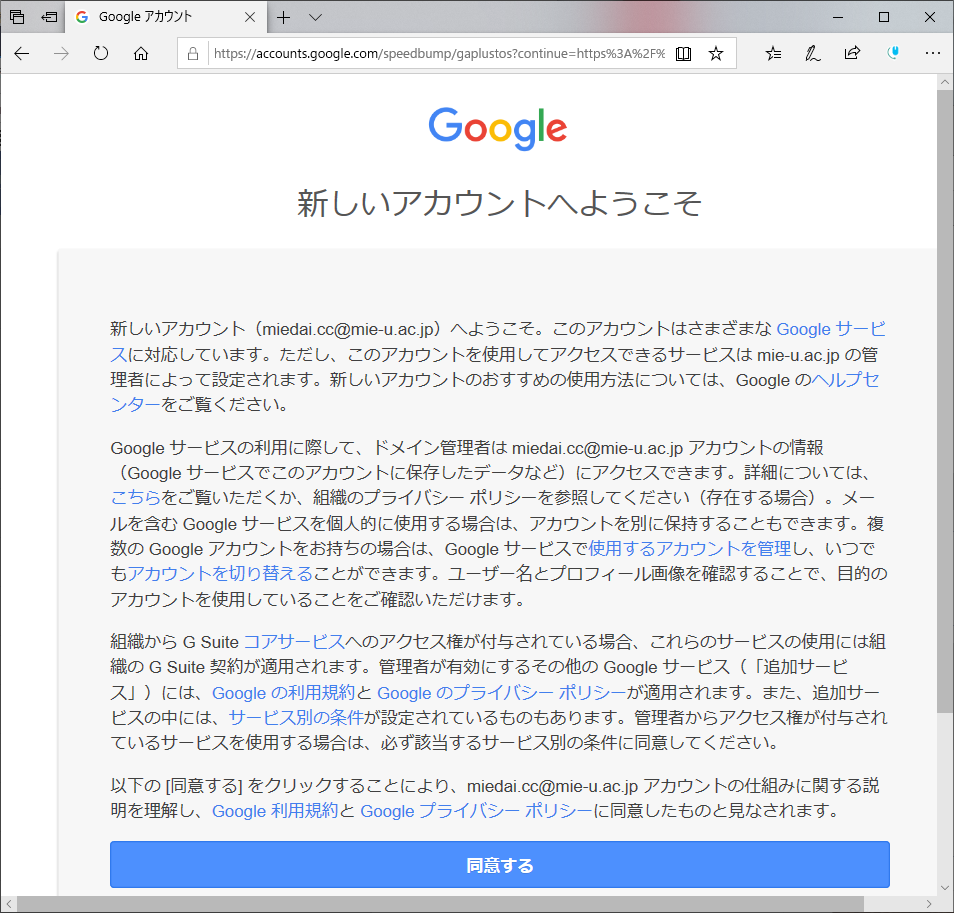Open a new tab with the plus button
Image resolution: width=954 pixels, height=913 pixels.
284,17
